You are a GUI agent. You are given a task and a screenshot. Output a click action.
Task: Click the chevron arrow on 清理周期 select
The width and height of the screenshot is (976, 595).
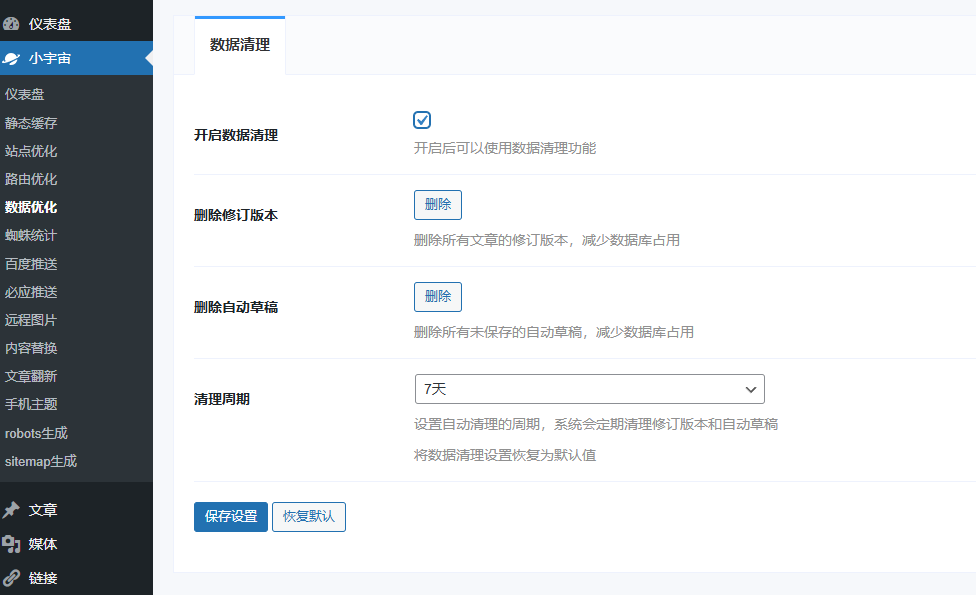pyautogui.click(x=751, y=389)
